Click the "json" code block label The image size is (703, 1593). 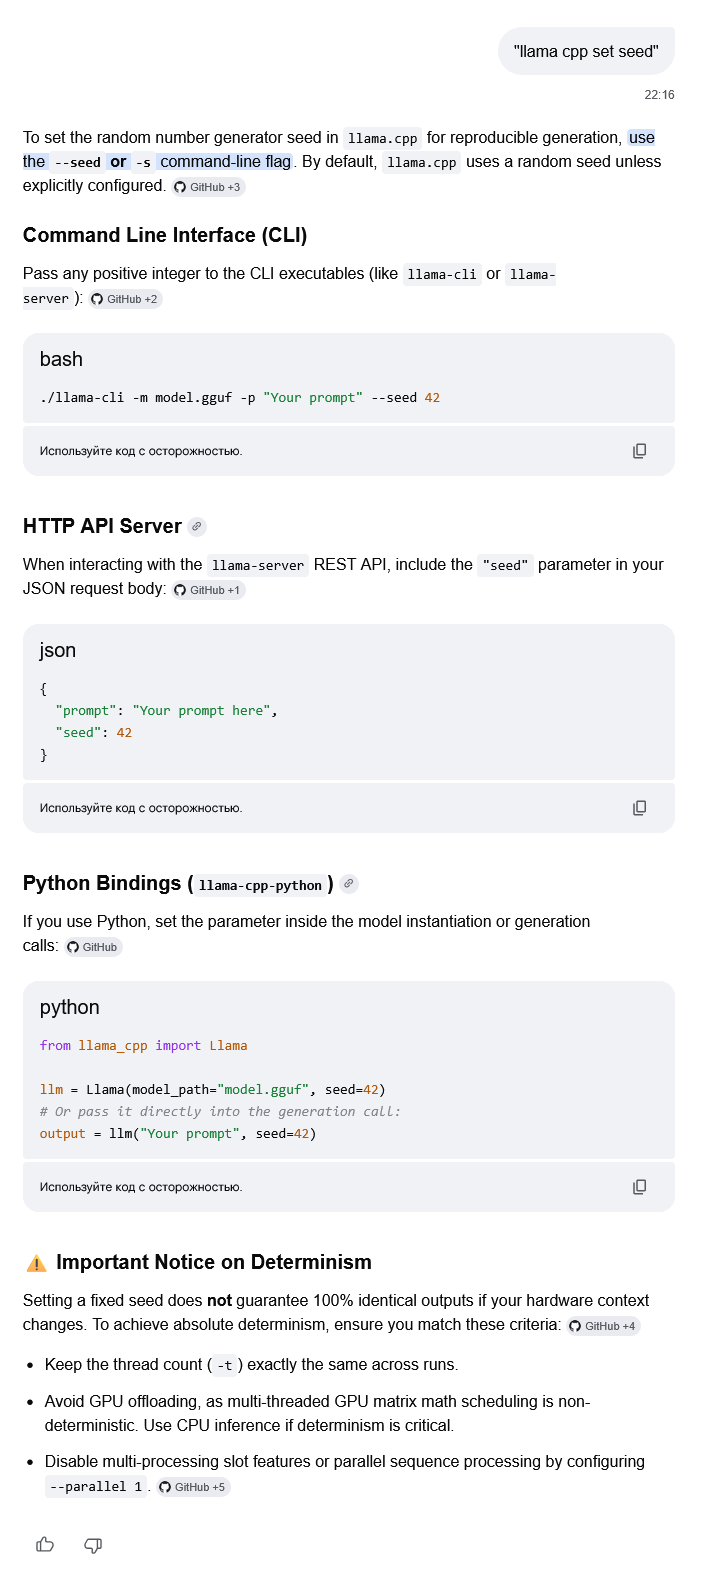pos(58,650)
